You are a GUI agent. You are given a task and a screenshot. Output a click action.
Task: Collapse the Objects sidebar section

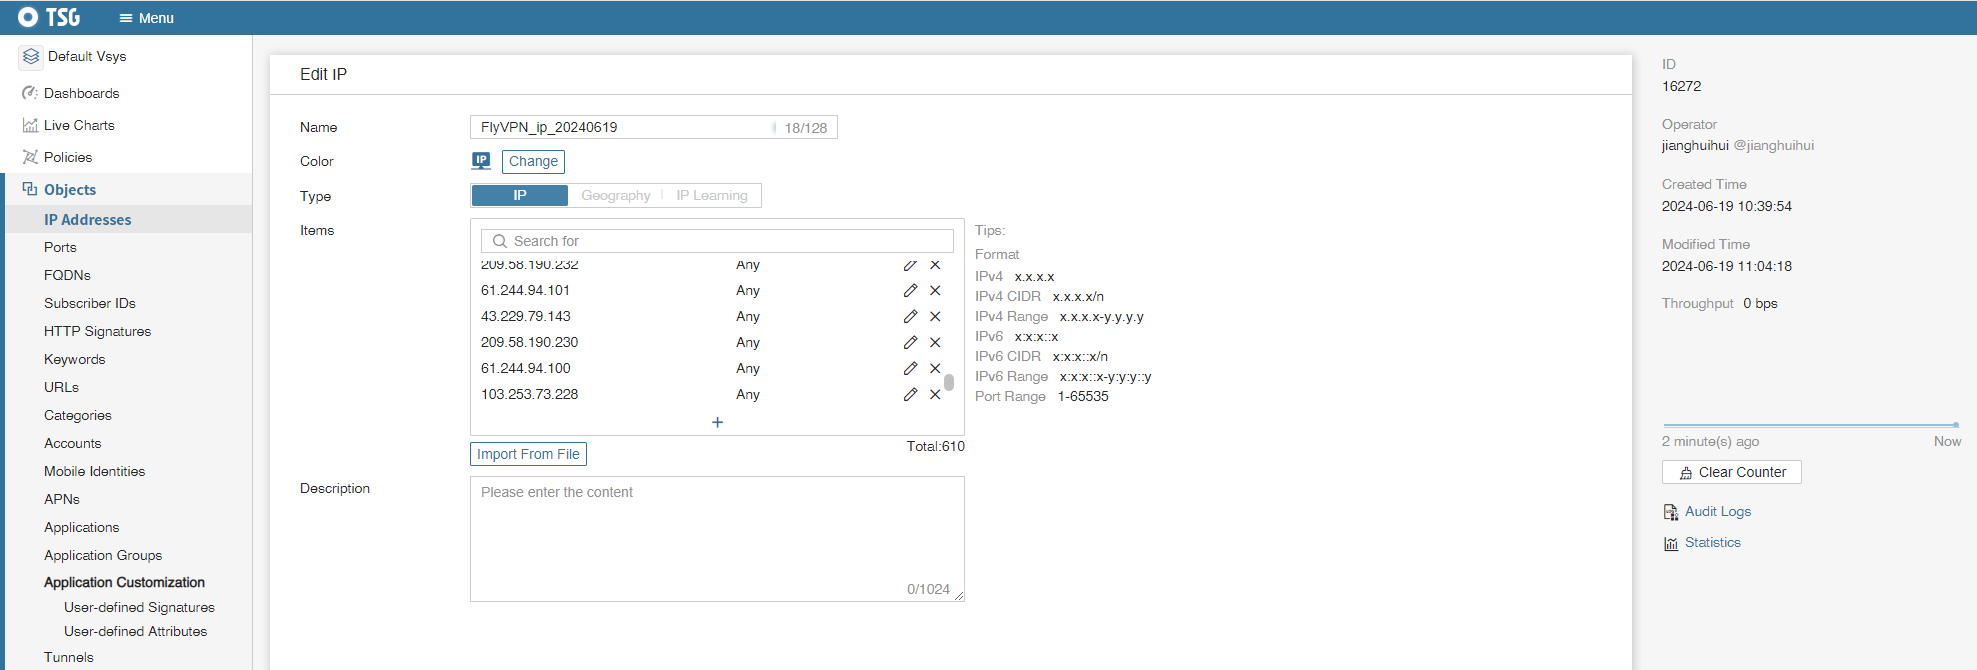click(69, 189)
